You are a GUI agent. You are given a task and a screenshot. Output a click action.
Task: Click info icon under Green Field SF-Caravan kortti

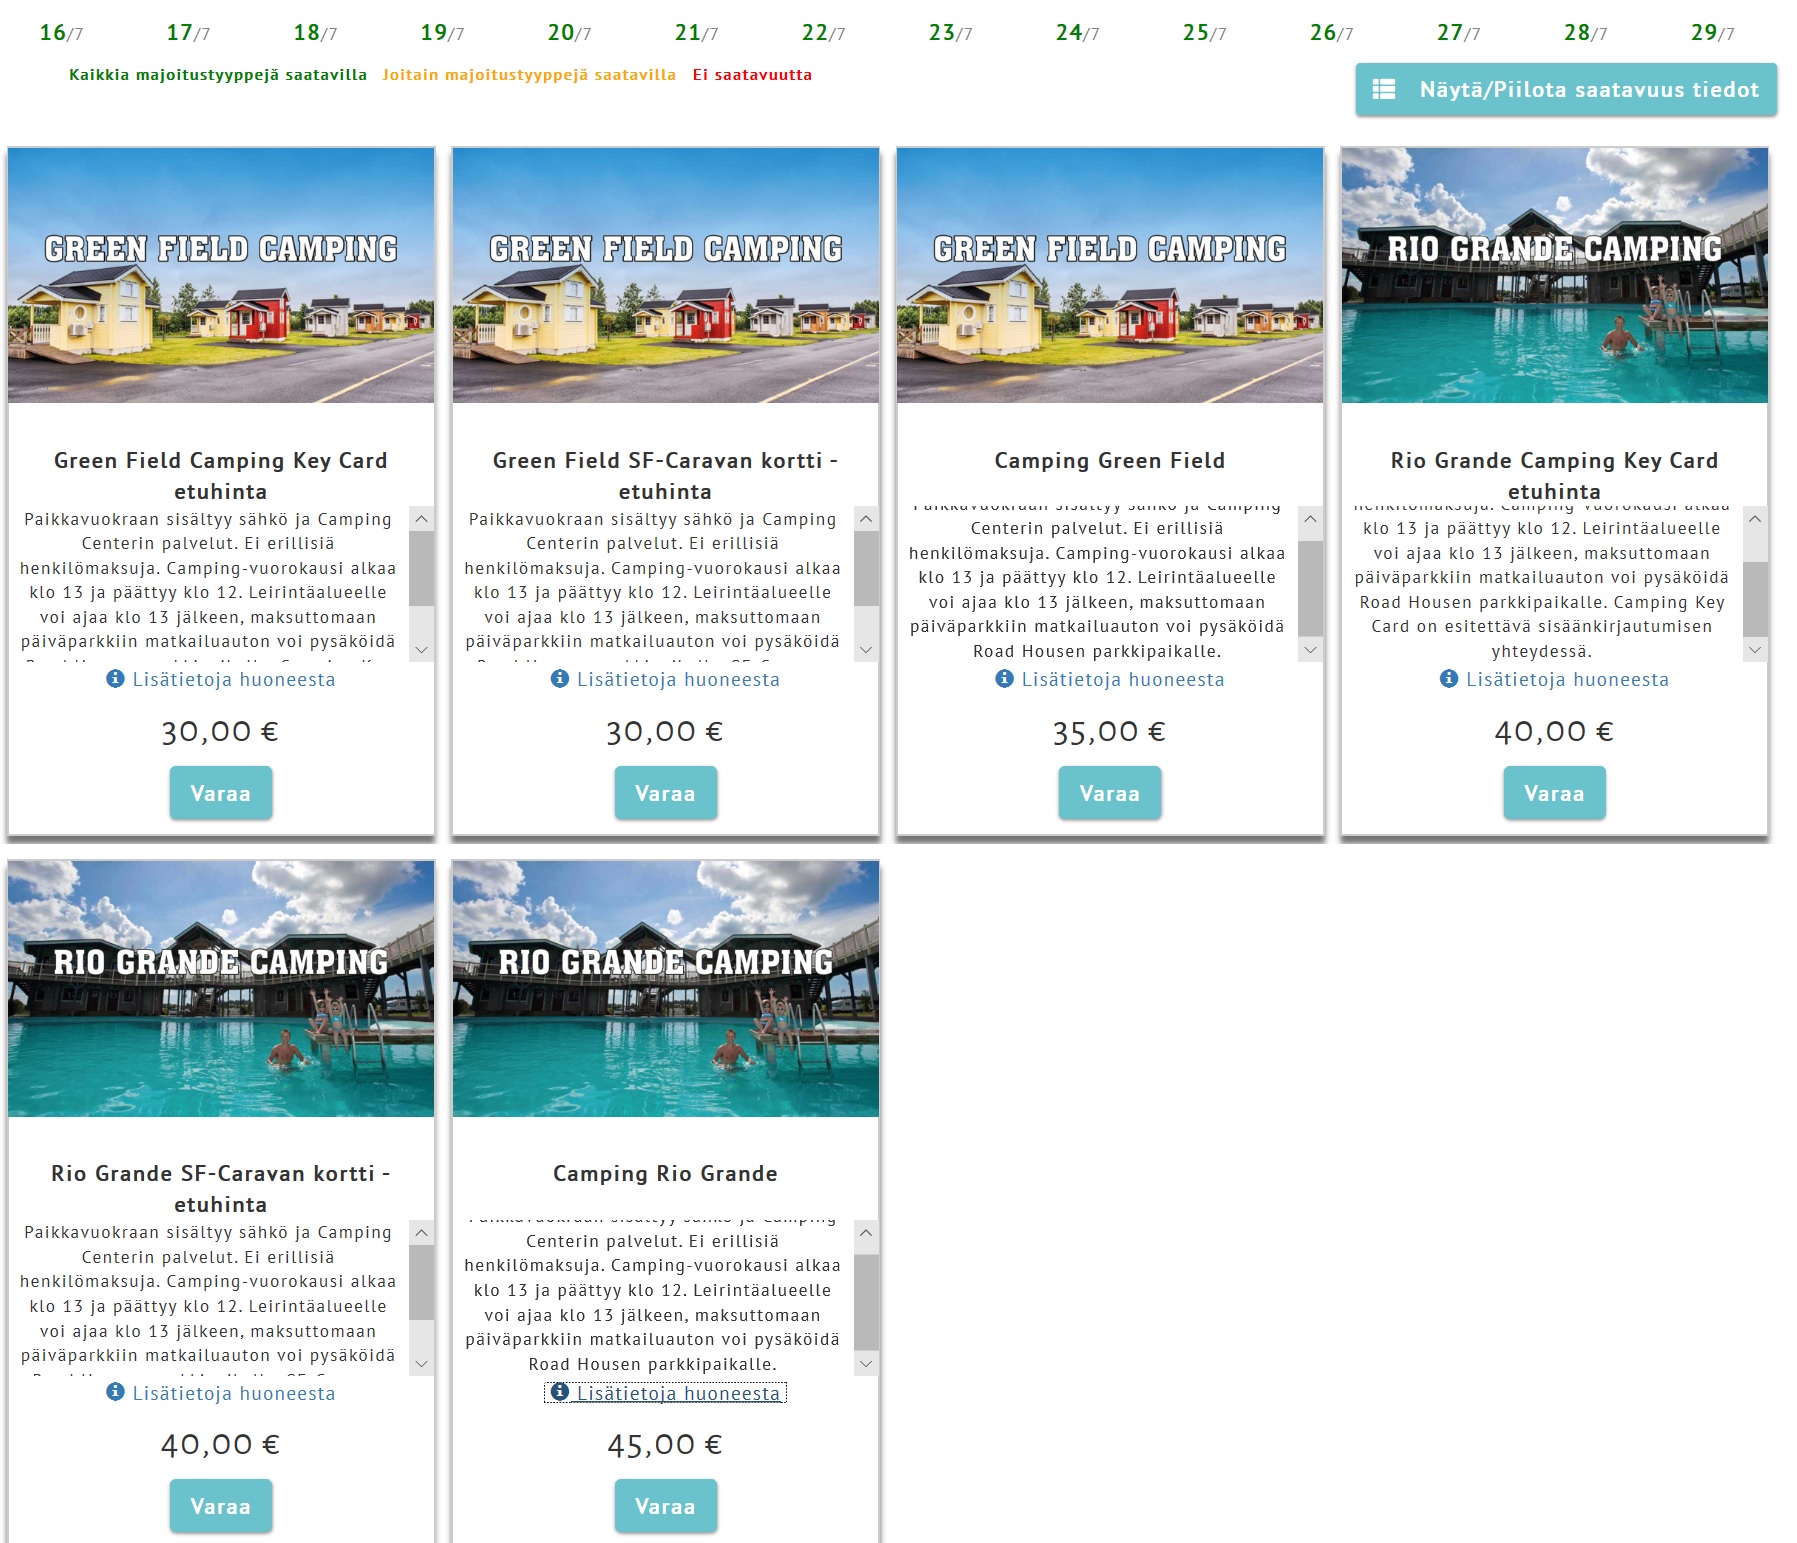(x=560, y=679)
